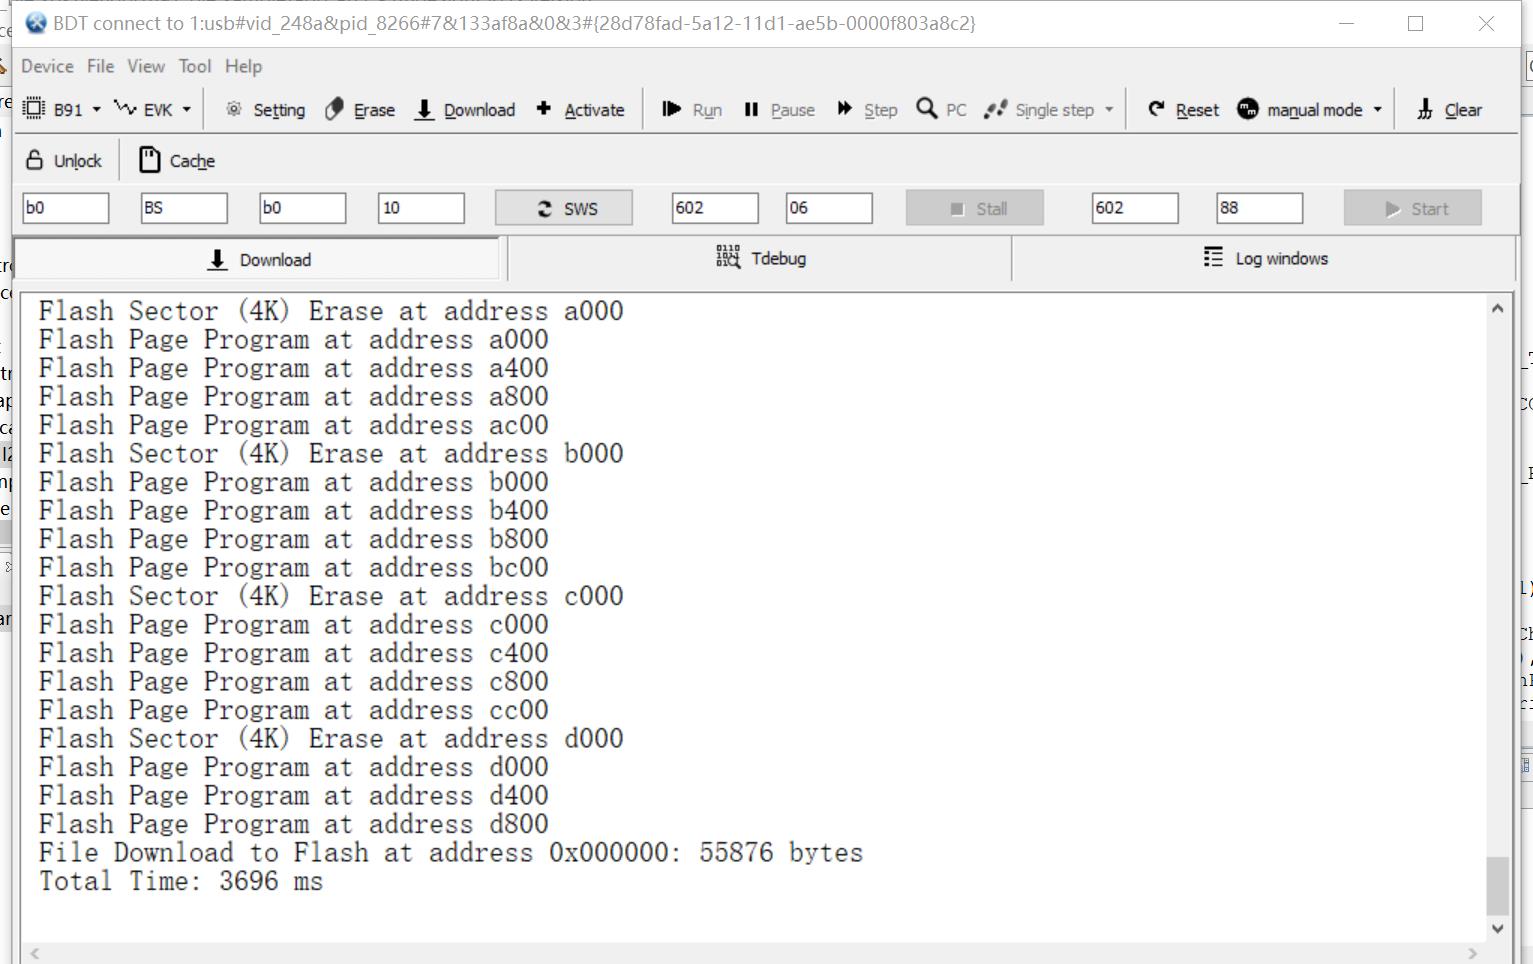
Task: Focus the 602 field beside Stall
Action: (1135, 208)
